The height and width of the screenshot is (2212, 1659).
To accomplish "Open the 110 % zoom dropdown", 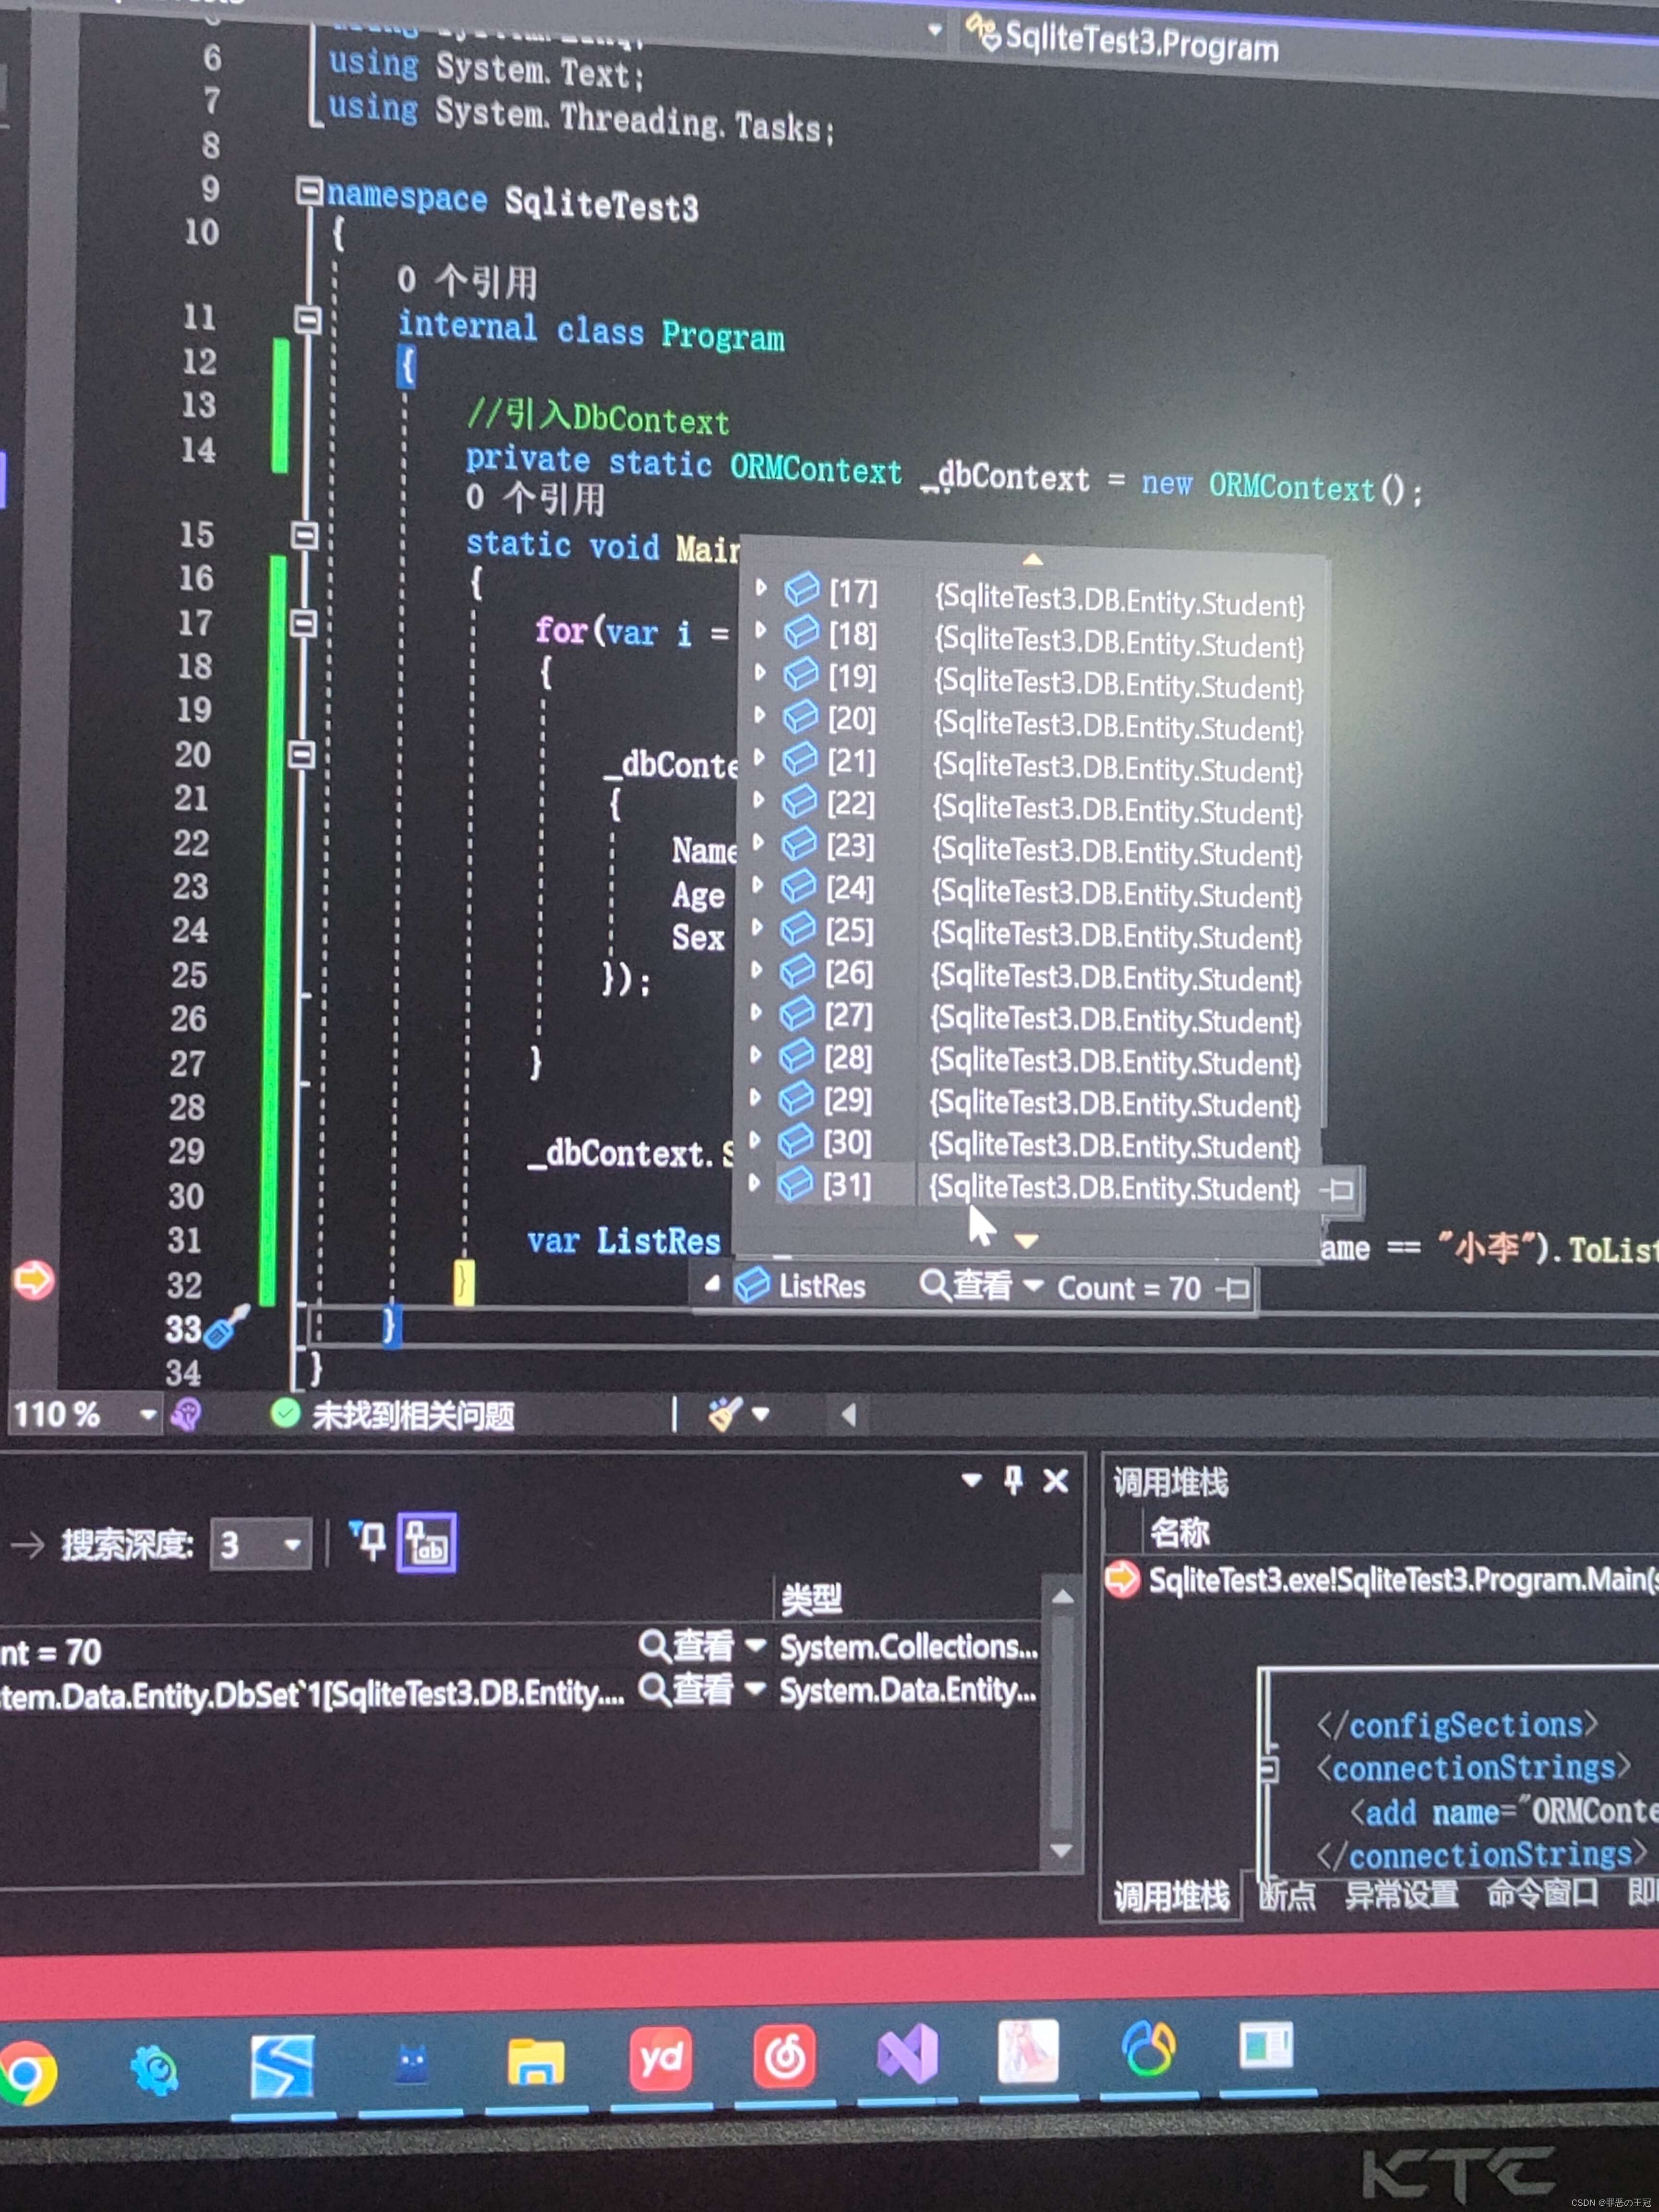I will pyautogui.click(x=148, y=1414).
